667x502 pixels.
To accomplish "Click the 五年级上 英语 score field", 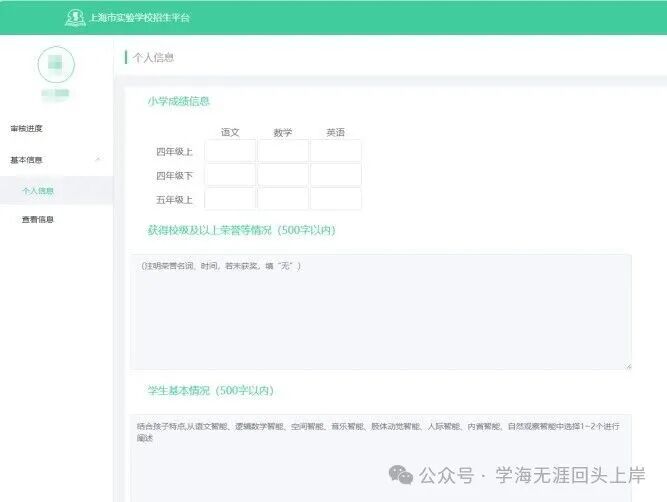I will click(335, 199).
